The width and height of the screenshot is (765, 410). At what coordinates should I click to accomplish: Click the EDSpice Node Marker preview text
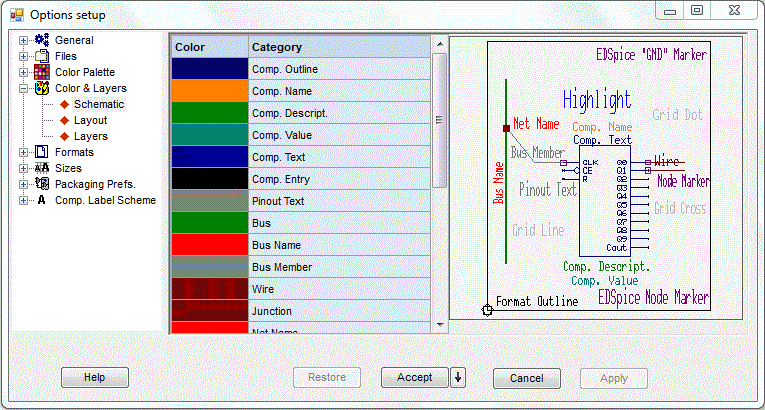(x=653, y=297)
